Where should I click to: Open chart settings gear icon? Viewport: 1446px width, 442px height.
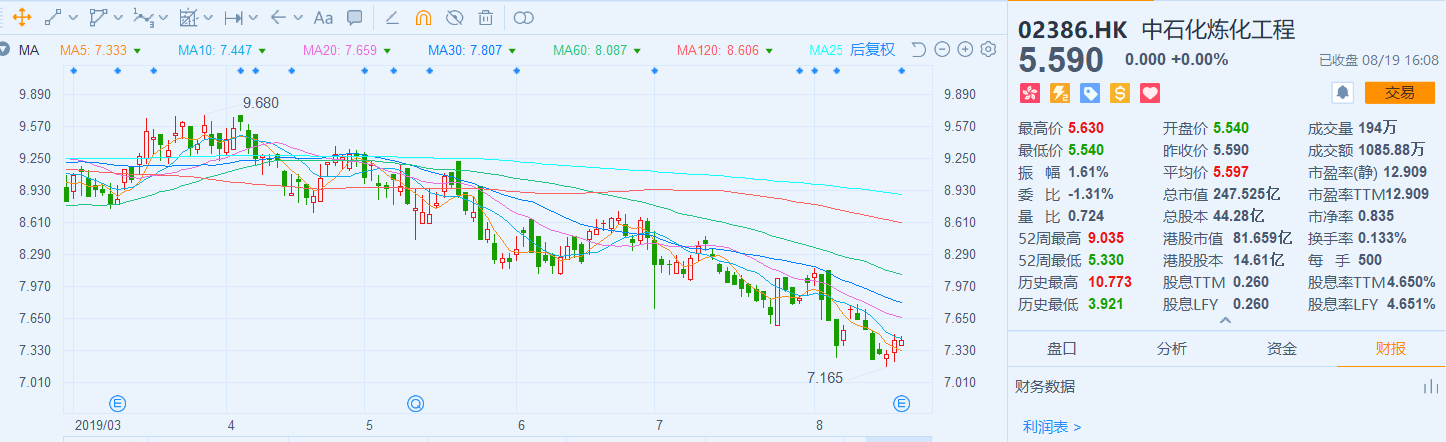[x=988, y=49]
